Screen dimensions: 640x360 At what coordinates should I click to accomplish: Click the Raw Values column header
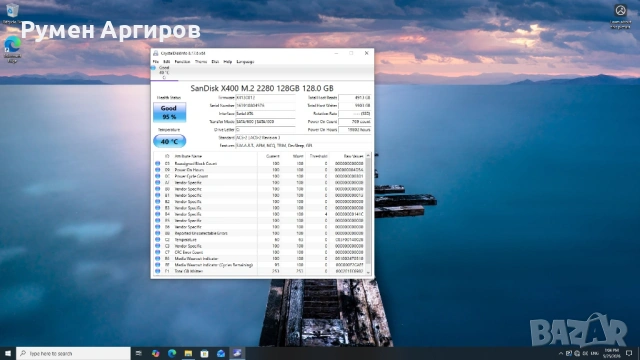coord(353,156)
